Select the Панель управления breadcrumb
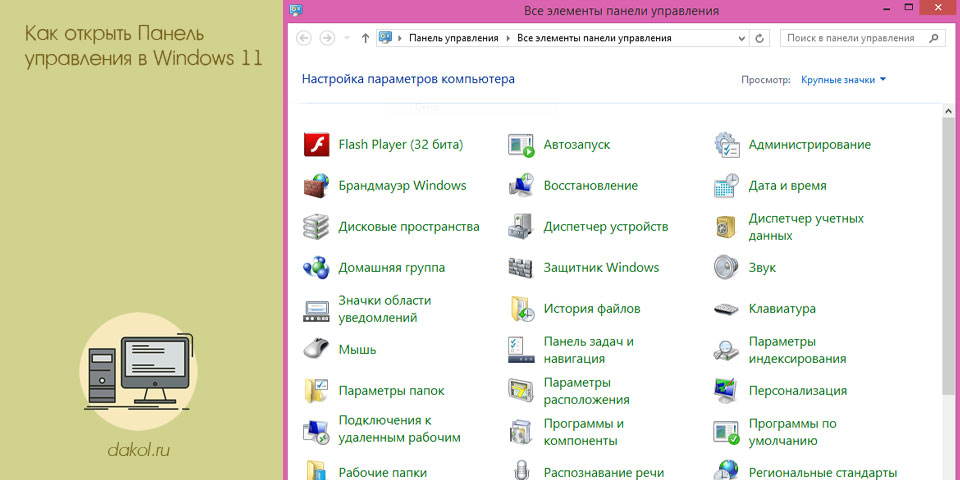960x480 pixels. [x=454, y=38]
